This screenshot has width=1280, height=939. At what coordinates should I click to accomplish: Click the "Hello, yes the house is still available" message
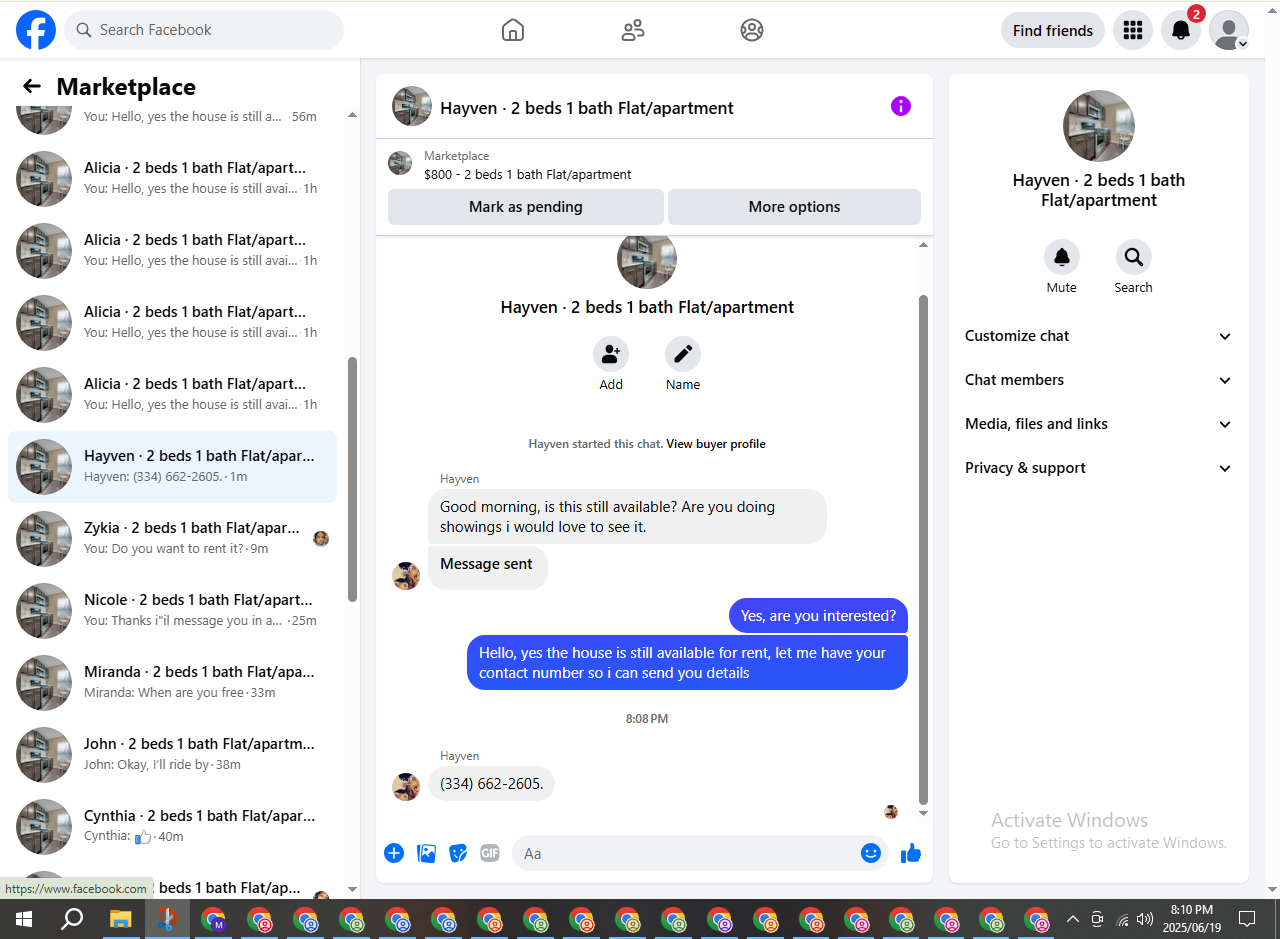click(x=687, y=663)
